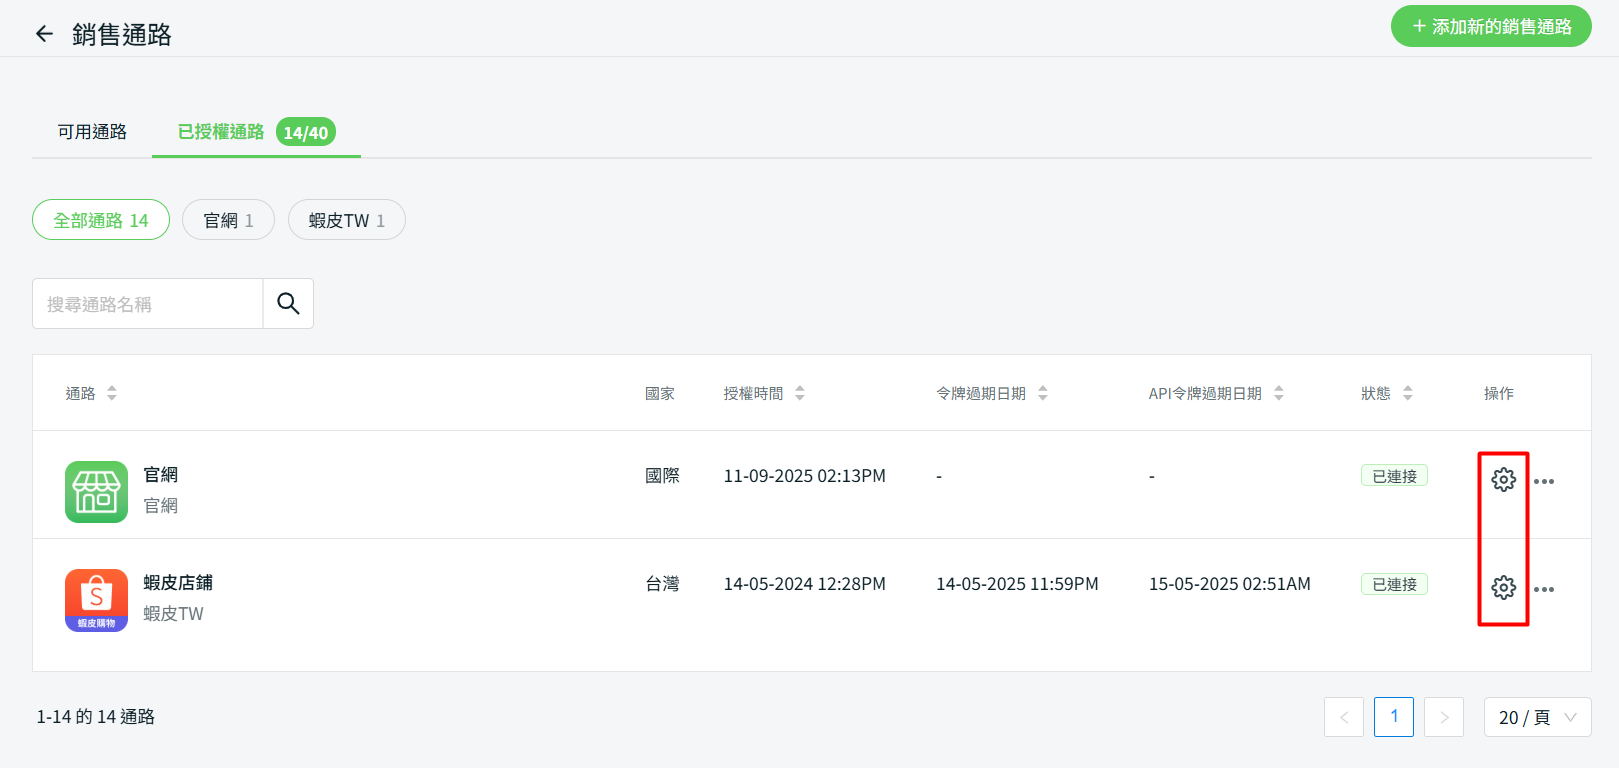This screenshot has width=1619, height=768.
Task: Go to next page arrow
Action: point(1443,717)
